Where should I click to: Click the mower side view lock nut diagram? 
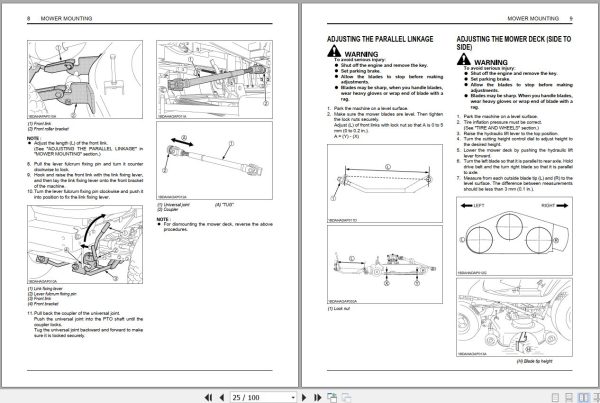385,264
